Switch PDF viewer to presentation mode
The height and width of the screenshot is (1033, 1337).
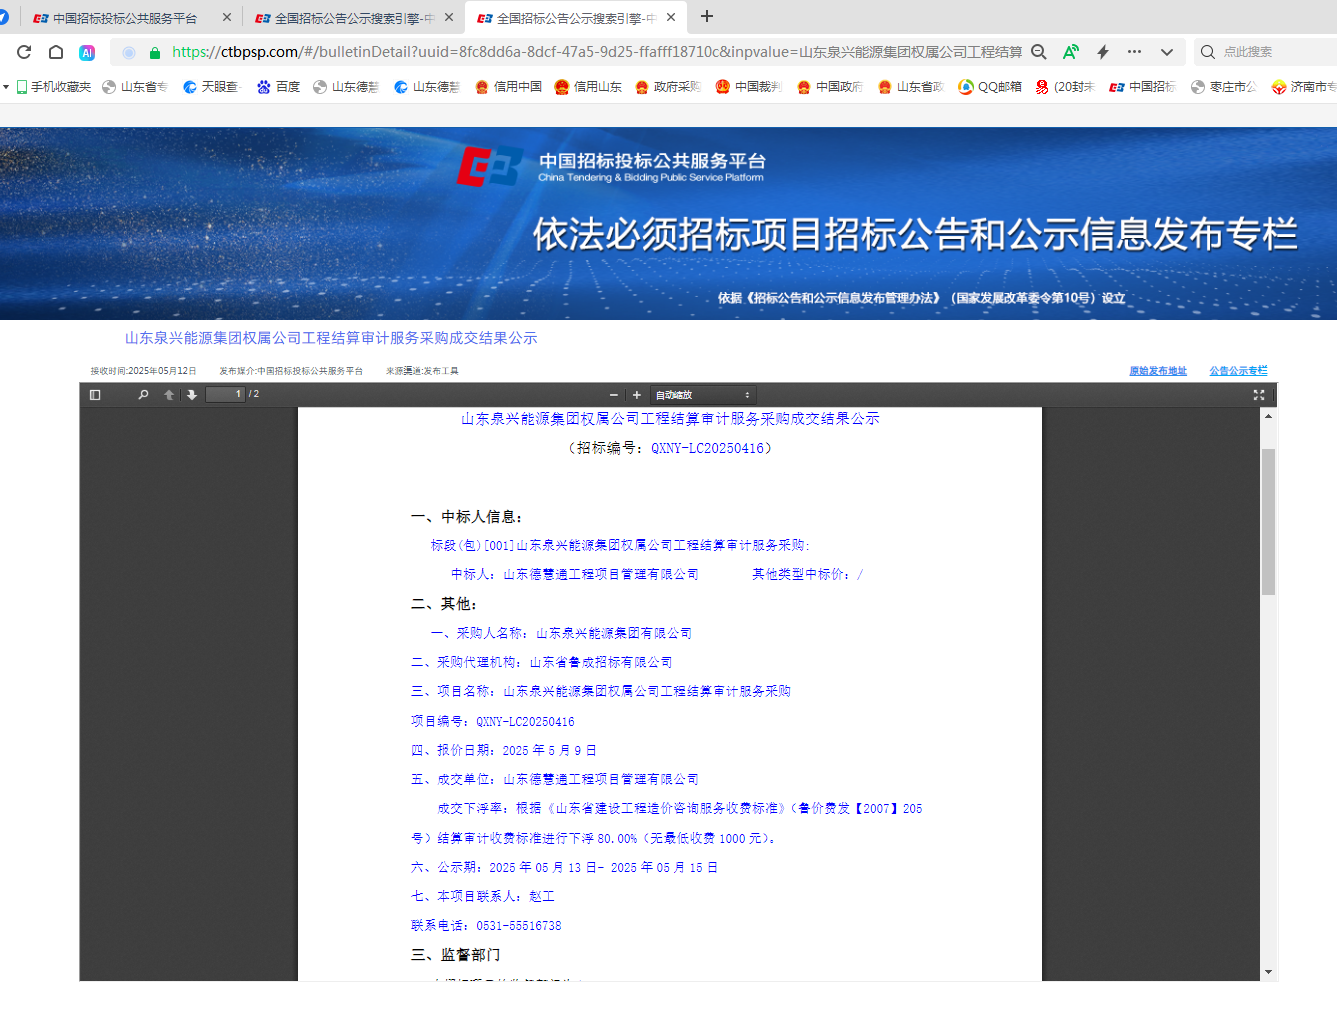click(x=1259, y=395)
